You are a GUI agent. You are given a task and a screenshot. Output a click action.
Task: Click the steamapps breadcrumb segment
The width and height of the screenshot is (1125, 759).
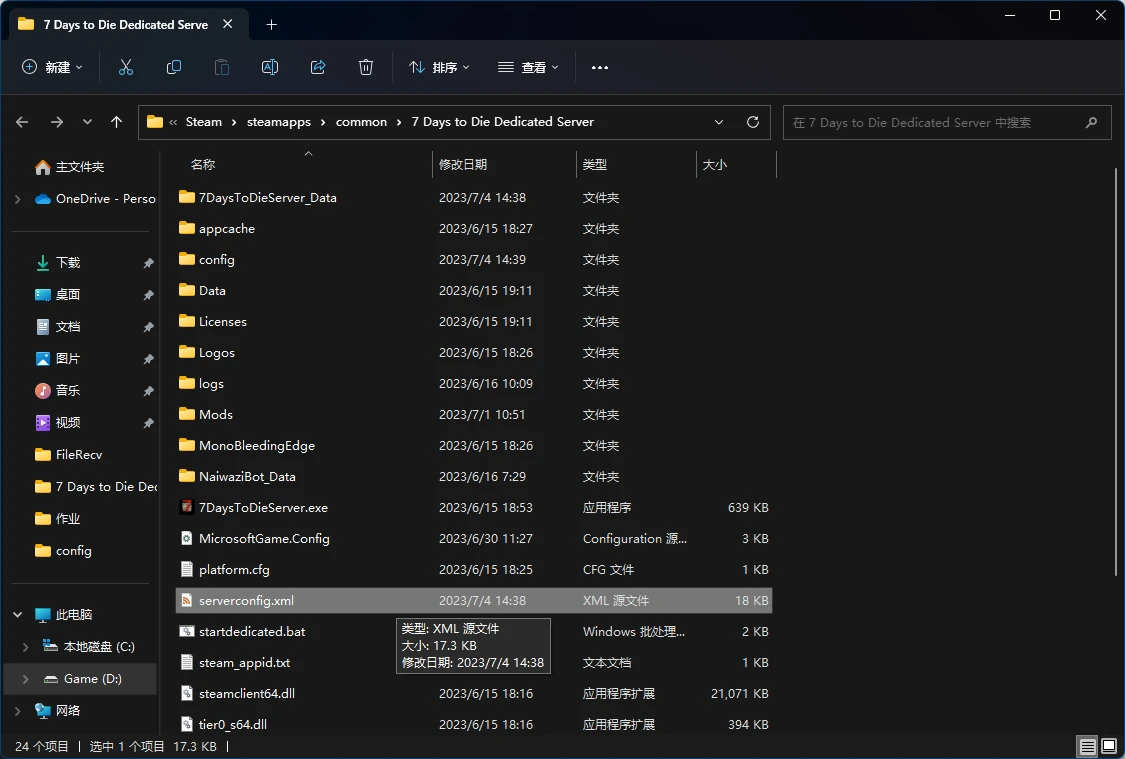pyautogui.click(x=278, y=122)
